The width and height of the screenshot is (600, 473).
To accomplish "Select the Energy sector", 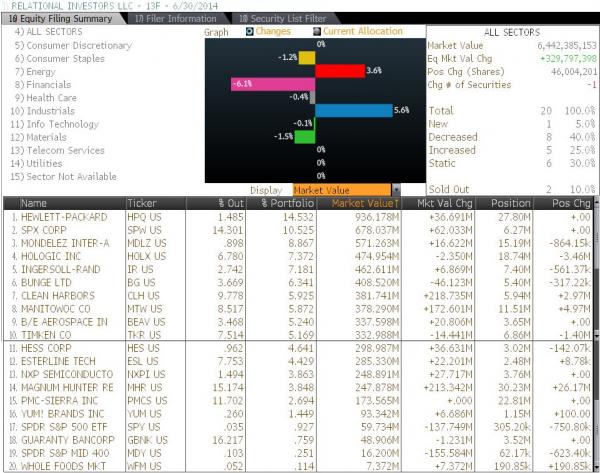I will click(35, 72).
